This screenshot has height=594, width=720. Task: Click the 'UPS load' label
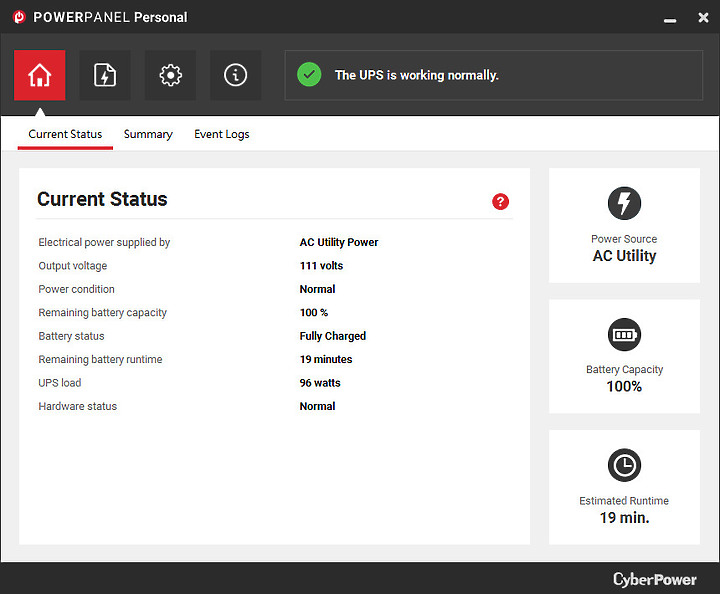tap(60, 383)
